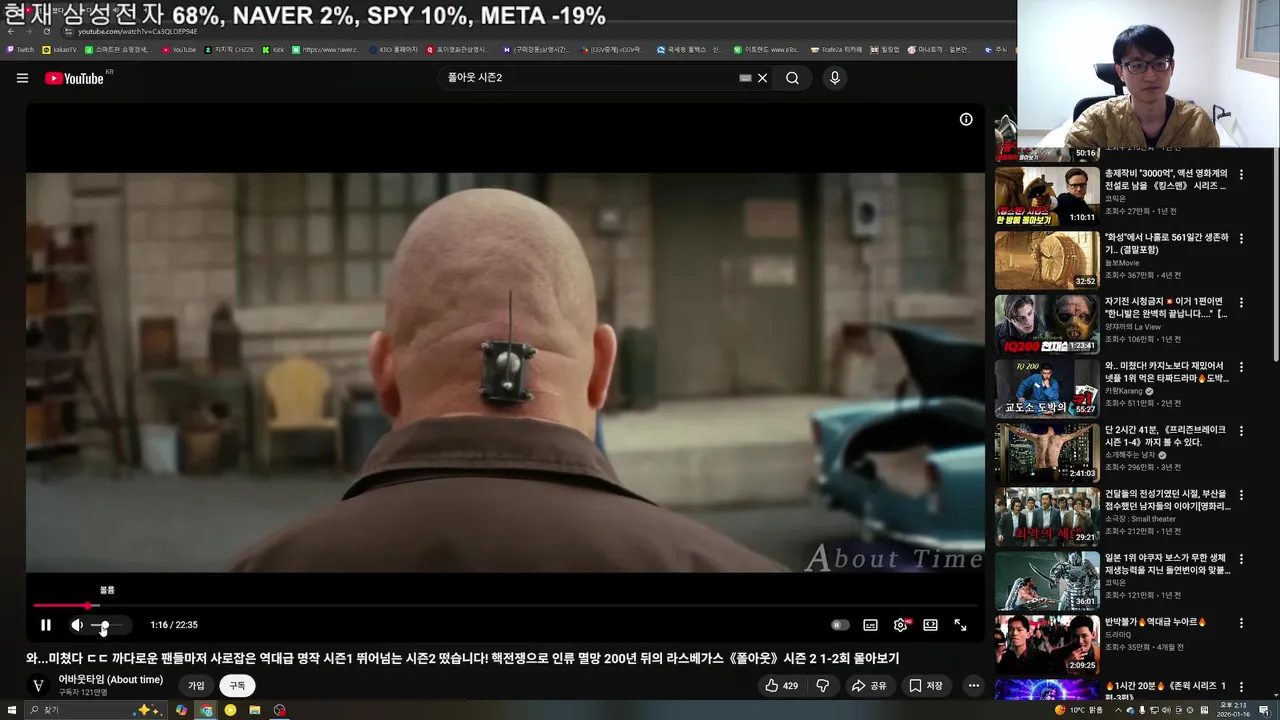1280x720 pixels.
Task: Open the Kick bookmark
Action: click(x=273, y=49)
